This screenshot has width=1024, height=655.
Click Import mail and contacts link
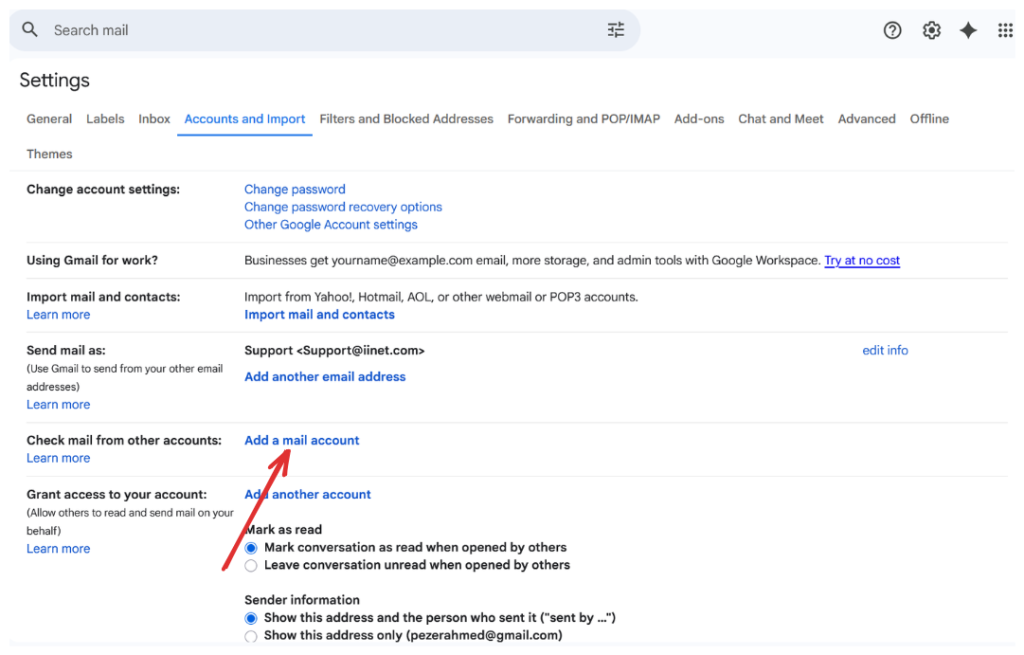(x=319, y=314)
